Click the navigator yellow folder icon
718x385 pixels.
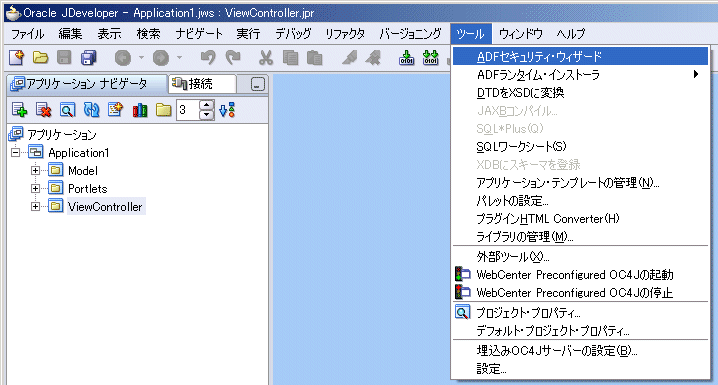163,110
